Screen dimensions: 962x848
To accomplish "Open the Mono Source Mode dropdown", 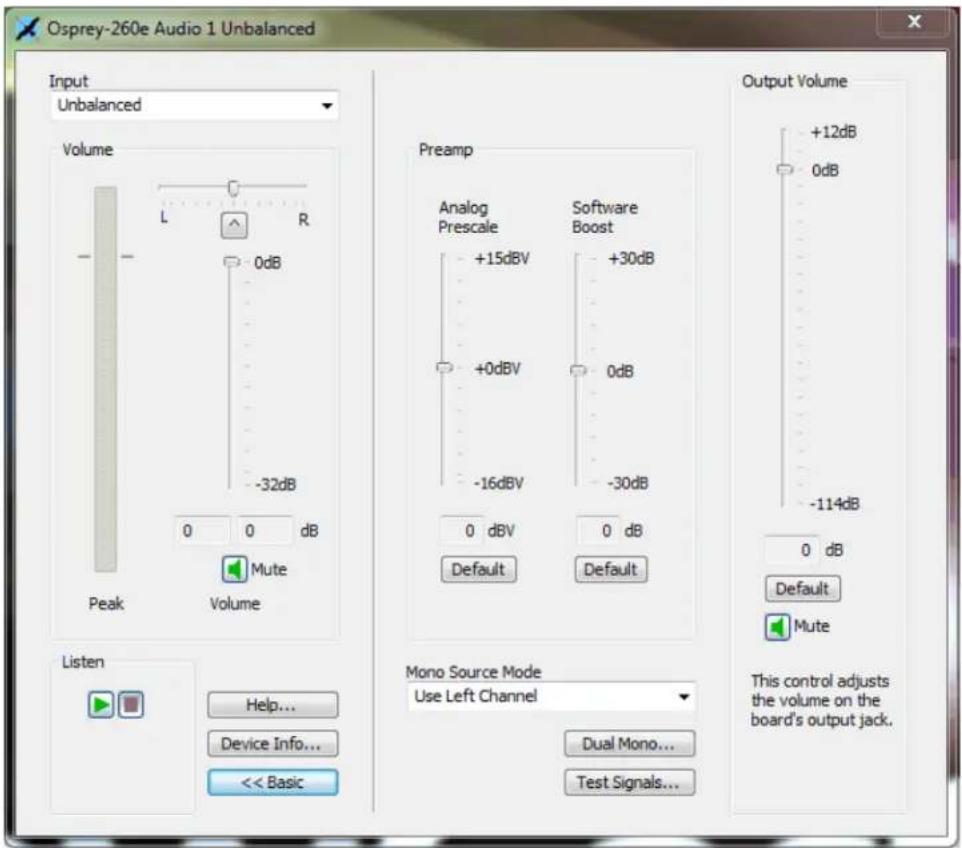I will (x=551, y=696).
